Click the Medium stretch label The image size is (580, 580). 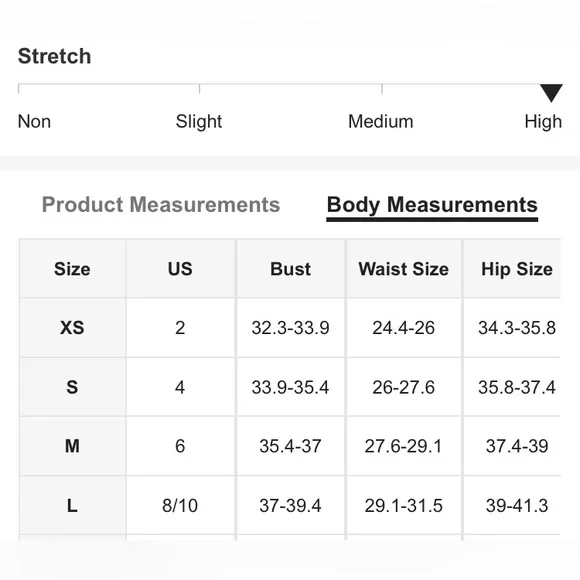click(381, 121)
